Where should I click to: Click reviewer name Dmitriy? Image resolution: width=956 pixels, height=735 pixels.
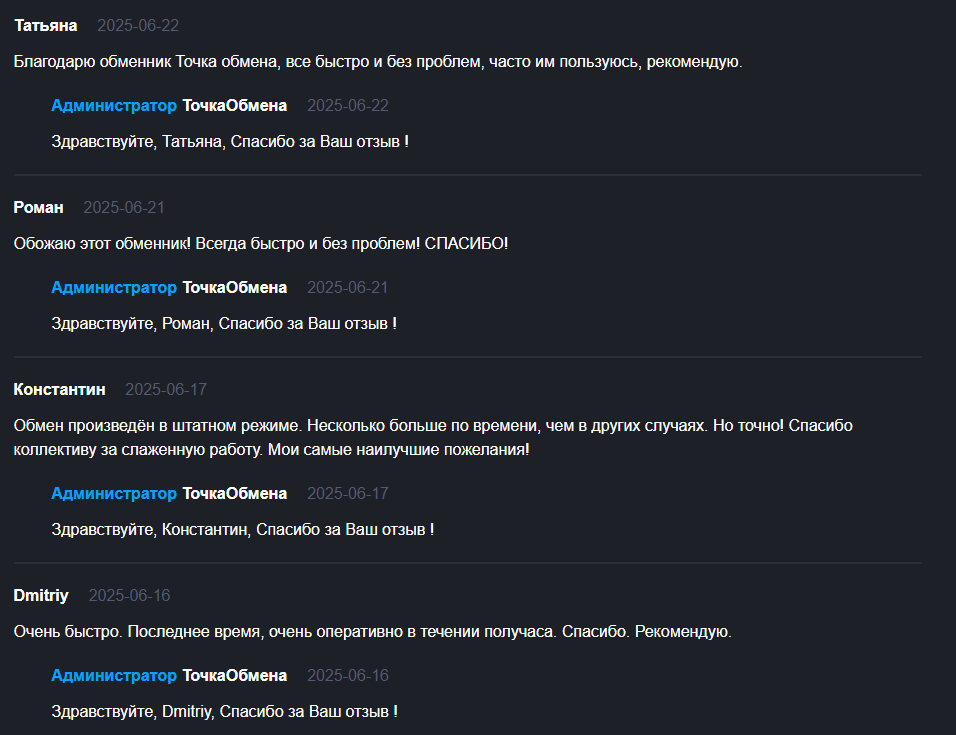[41, 595]
